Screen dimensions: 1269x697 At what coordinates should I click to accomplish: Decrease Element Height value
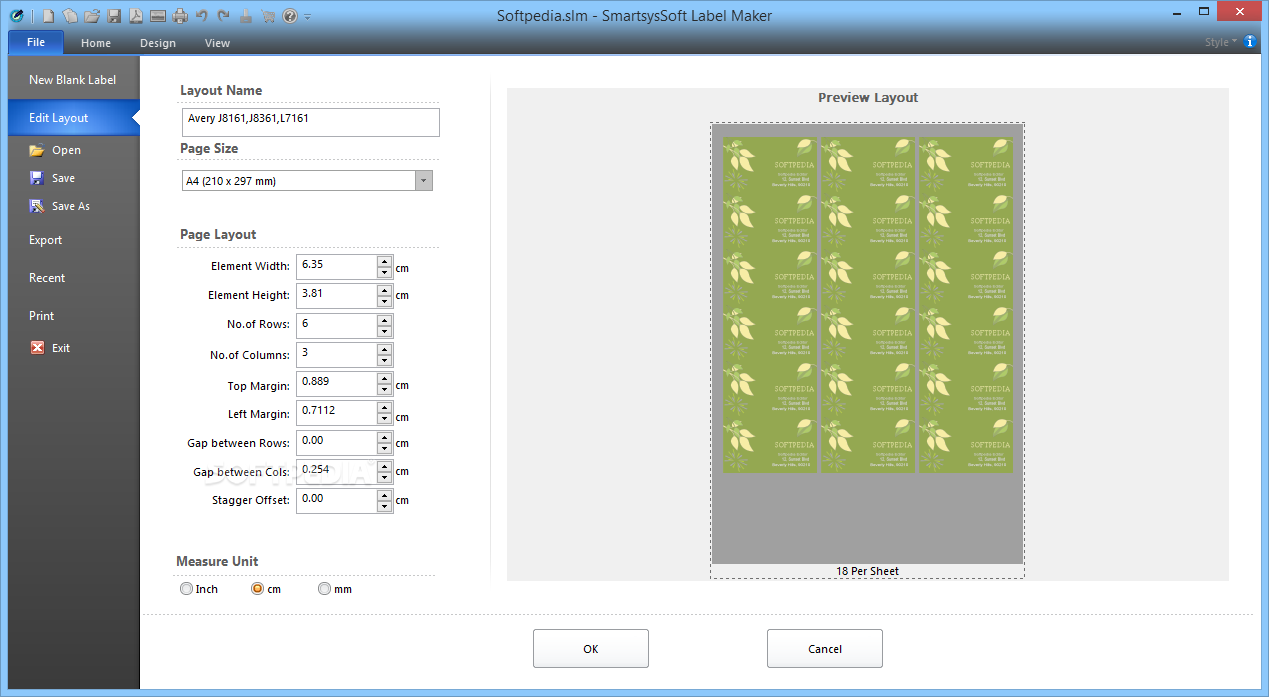(x=384, y=302)
